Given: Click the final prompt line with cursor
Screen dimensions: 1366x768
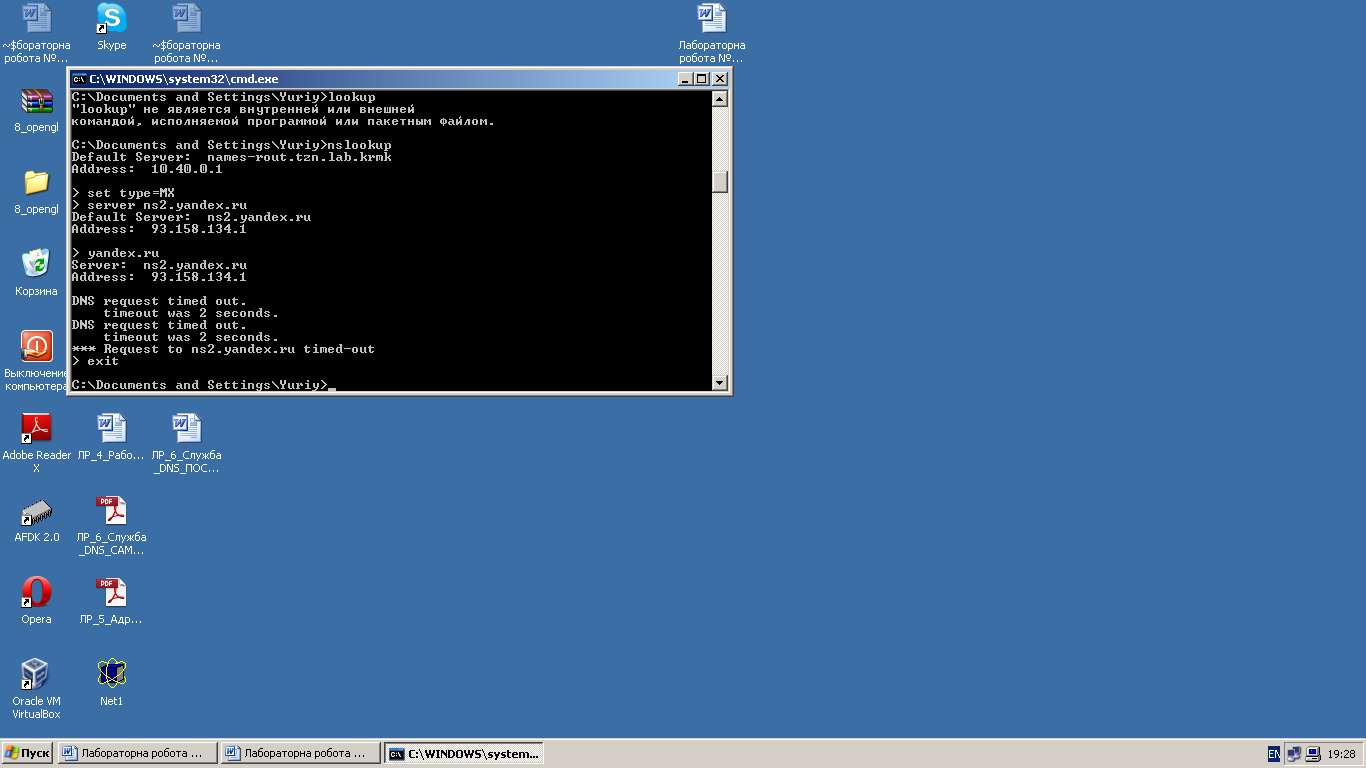Looking at the screenshot, I should click(204, 385).
